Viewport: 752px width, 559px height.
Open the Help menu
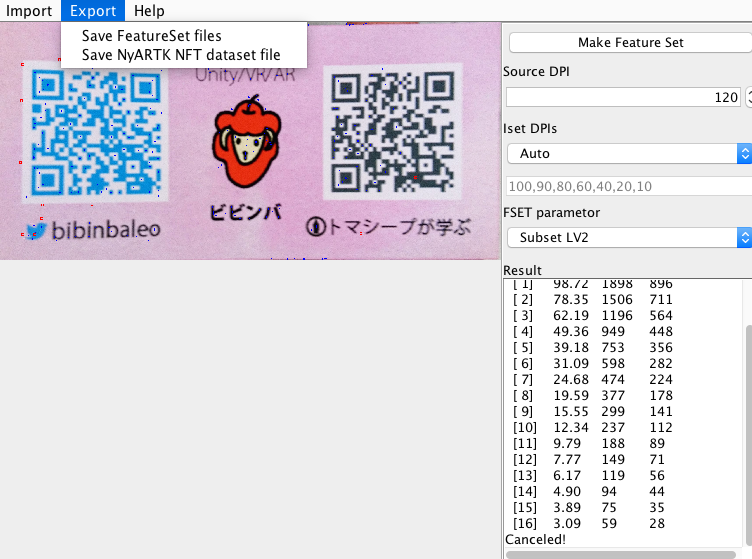pyautogui.click(x=149, y=11)
